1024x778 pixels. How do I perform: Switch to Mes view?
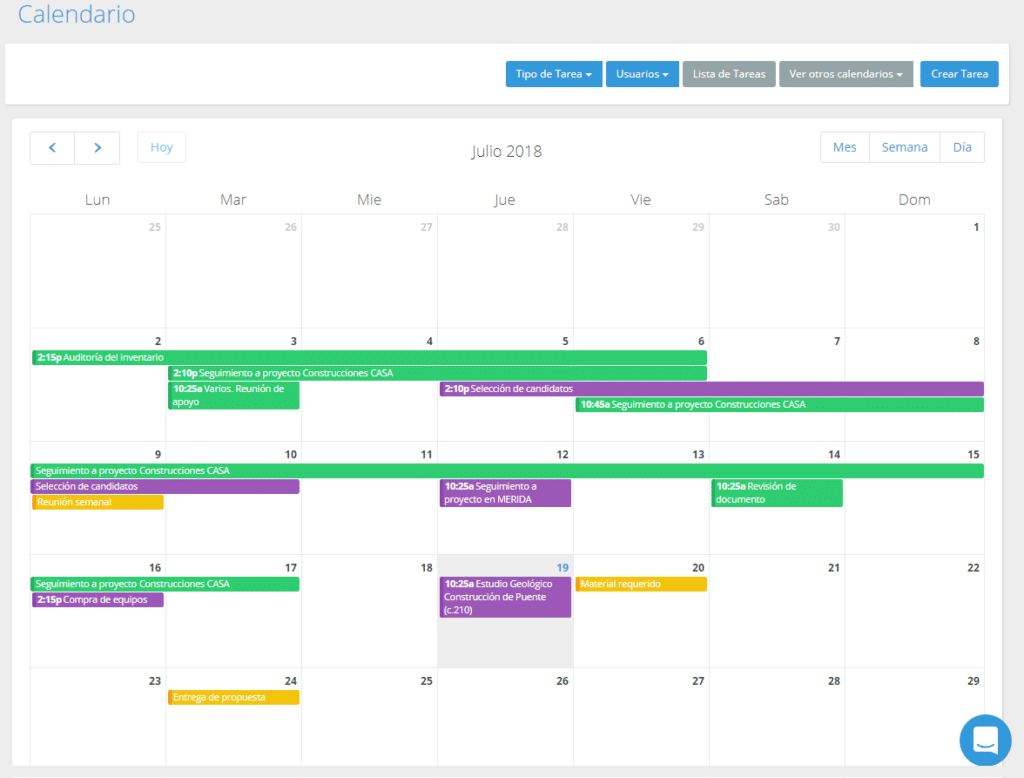coord(845,147)
